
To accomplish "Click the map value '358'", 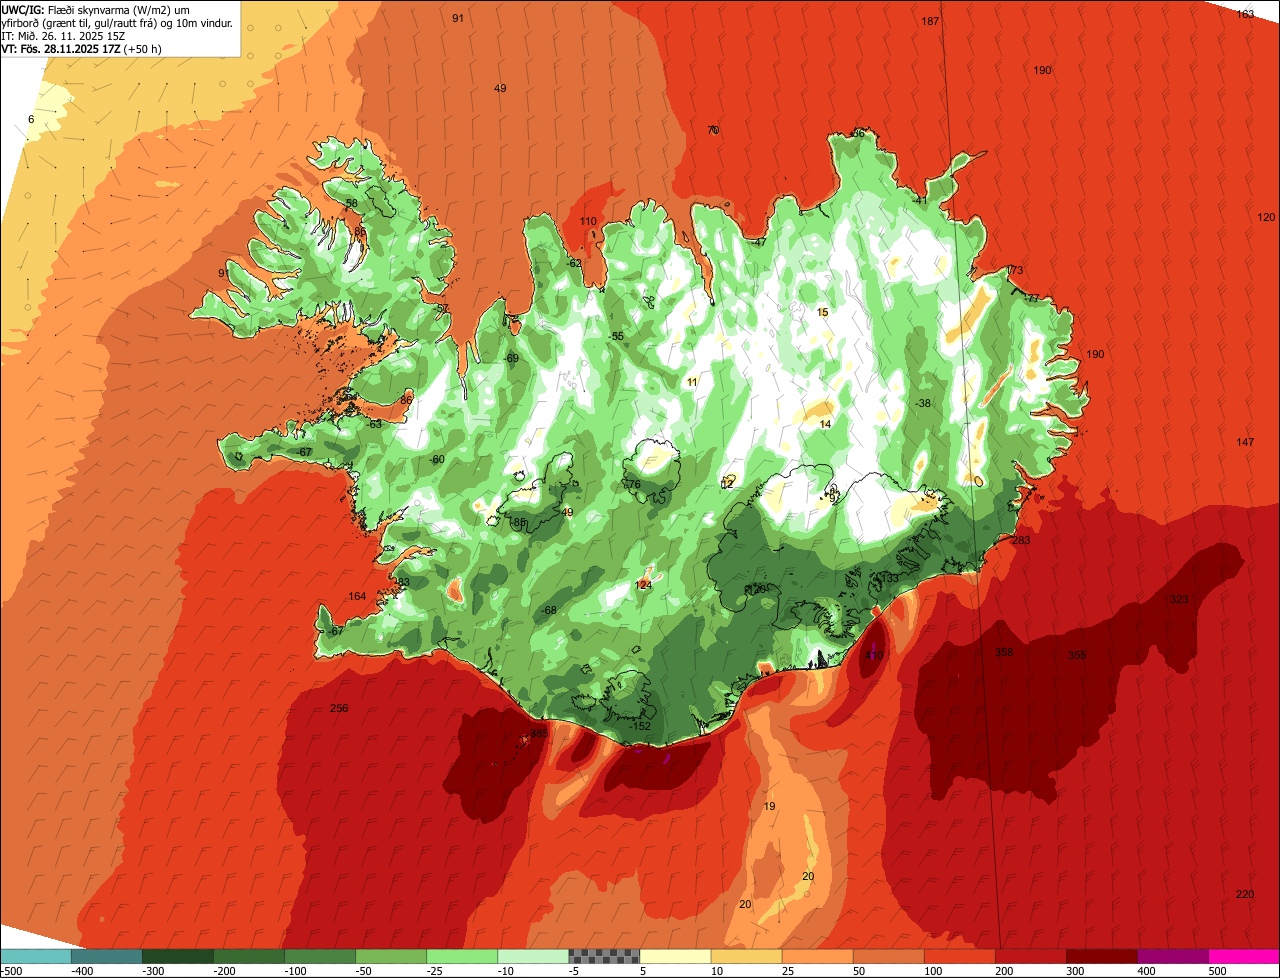I will tap(1004, 652).
